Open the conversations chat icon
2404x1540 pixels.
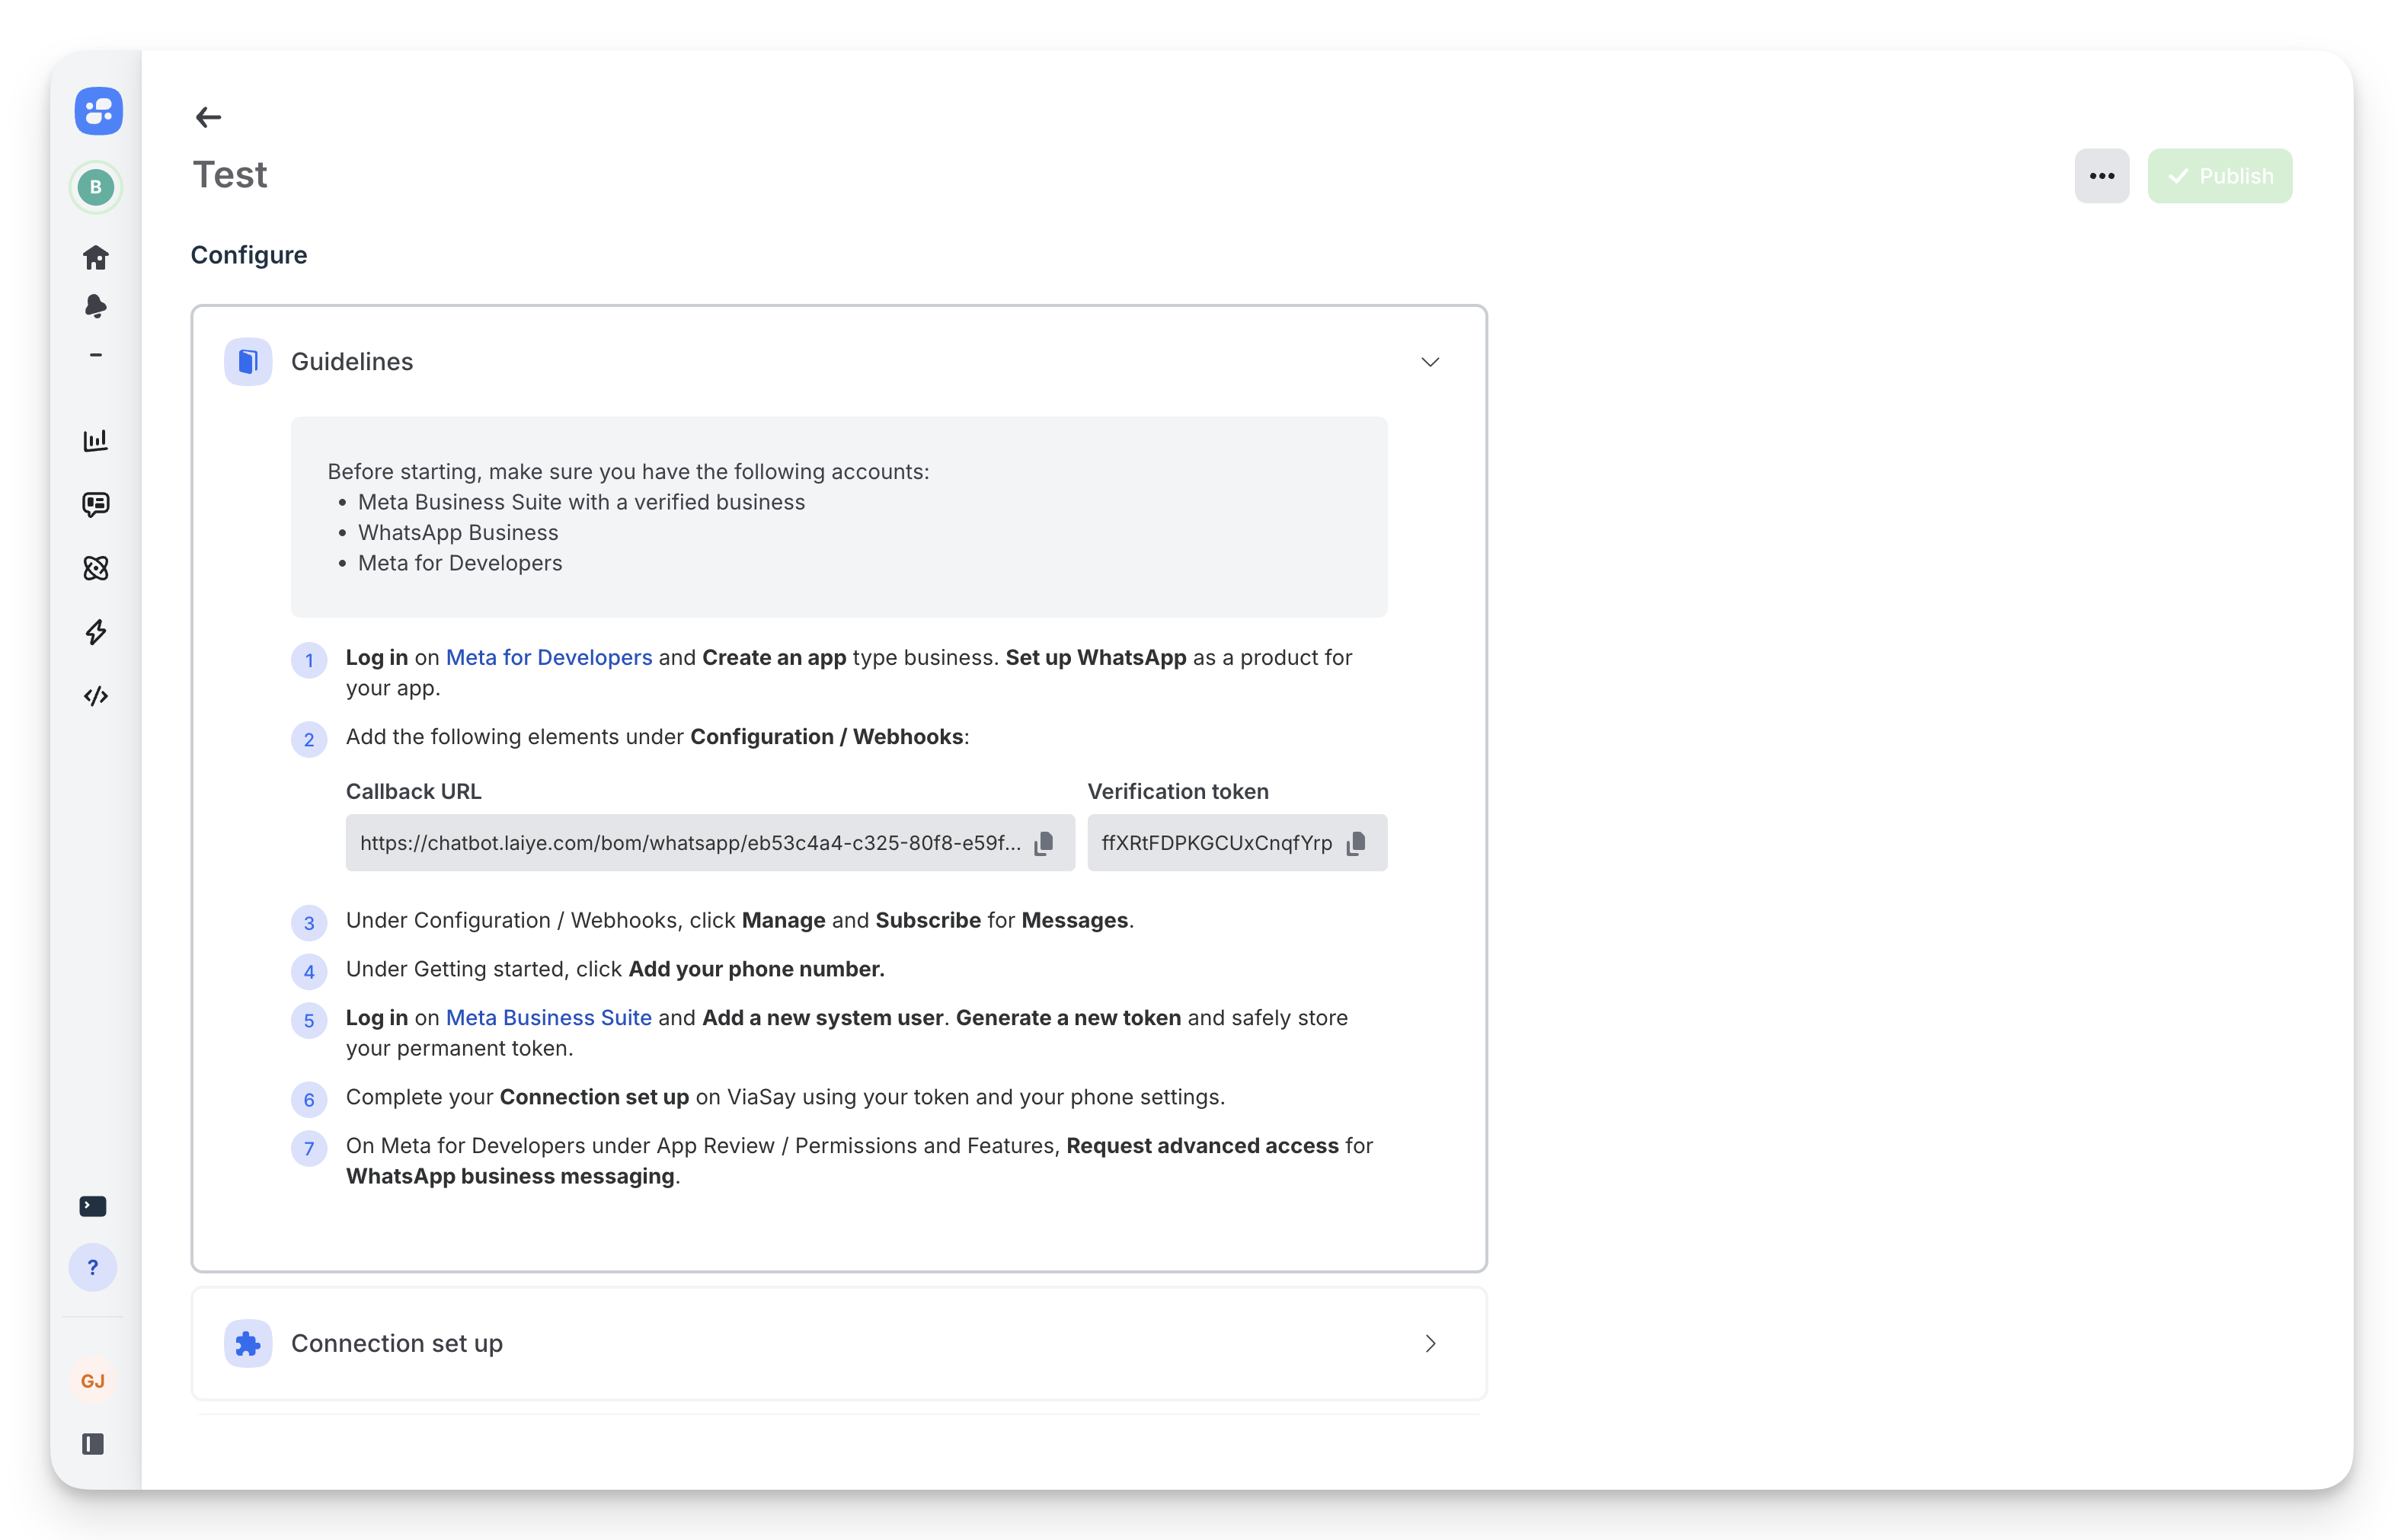(96, 504)
